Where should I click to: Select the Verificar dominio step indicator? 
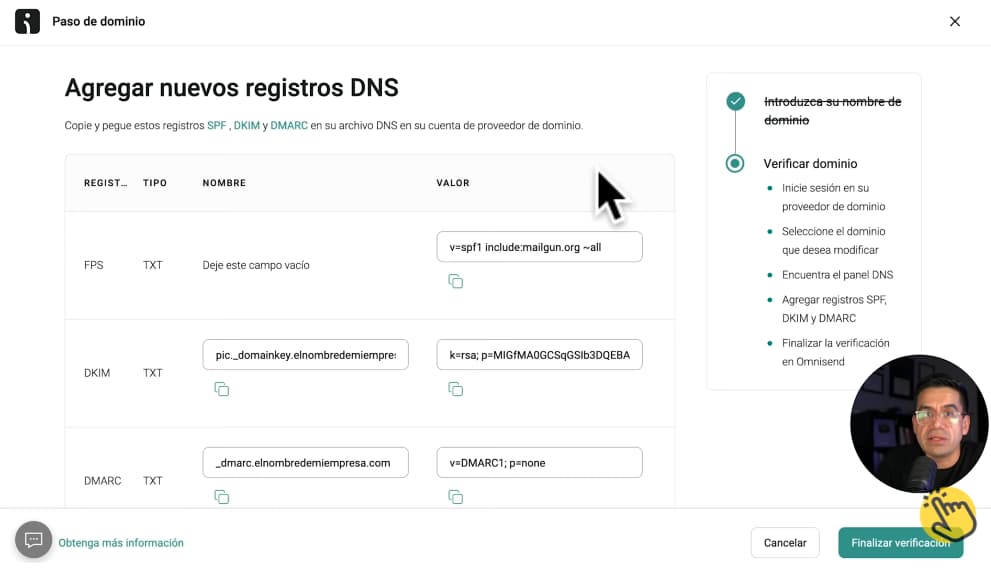pyautogui.click(x=736, y=163)
